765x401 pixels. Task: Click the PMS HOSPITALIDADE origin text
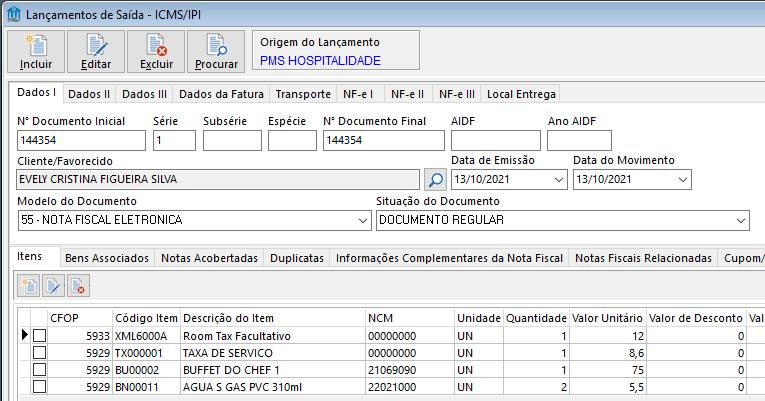click(x=320, y=60)
